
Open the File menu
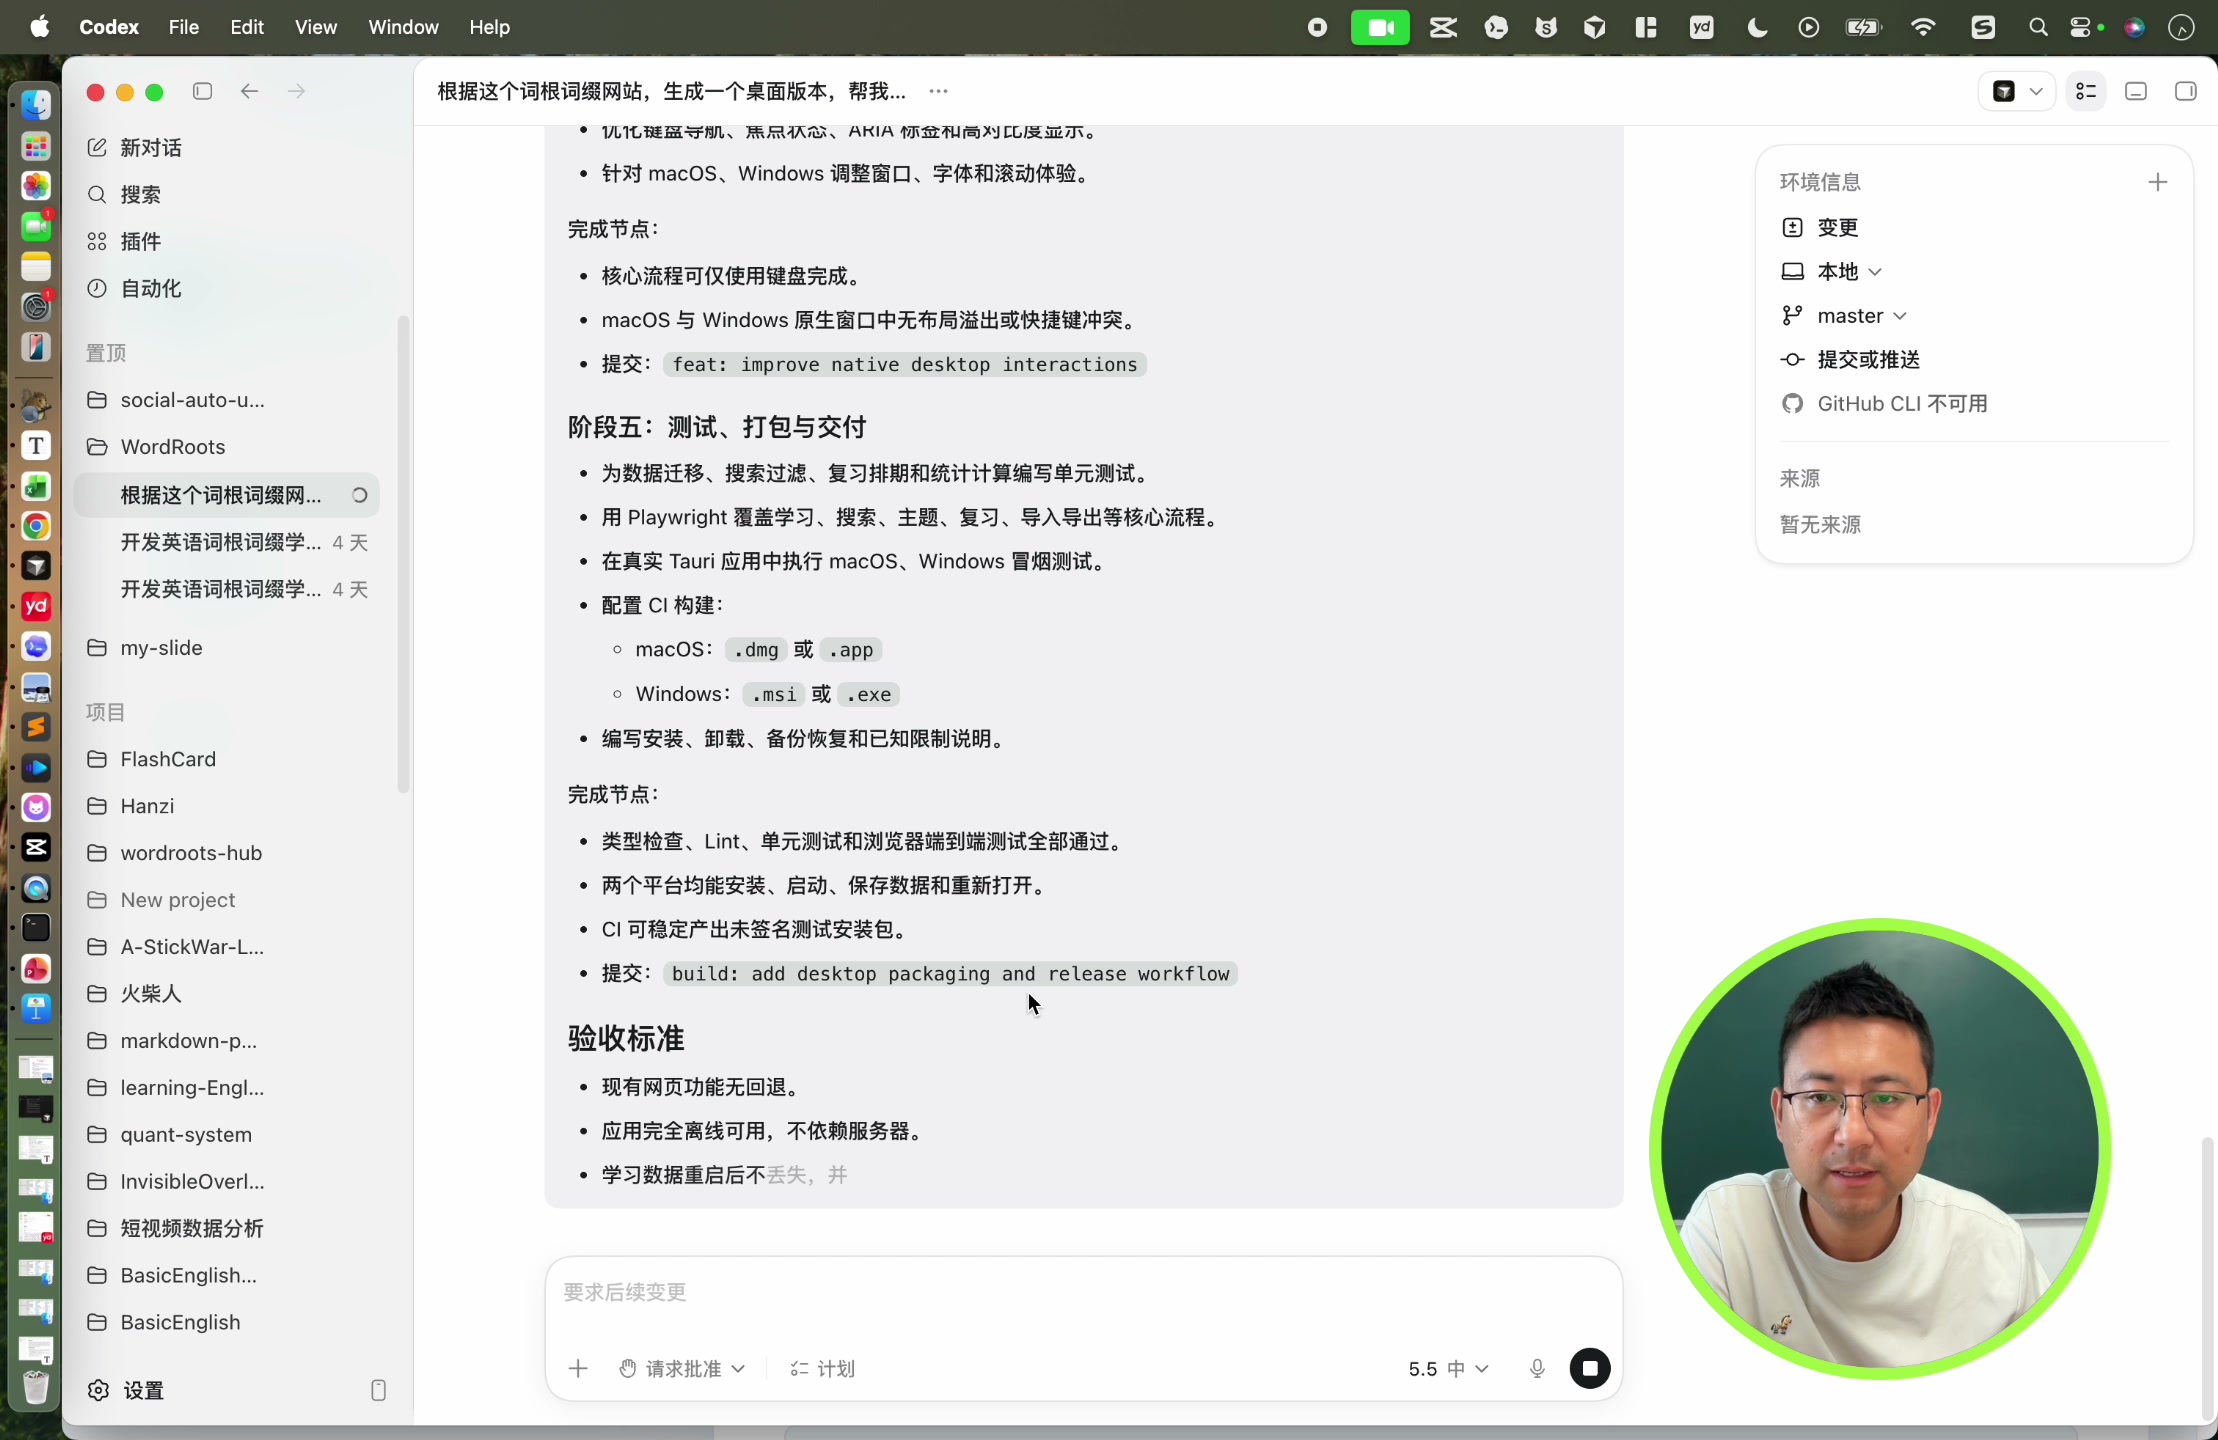tap(183, 27)
